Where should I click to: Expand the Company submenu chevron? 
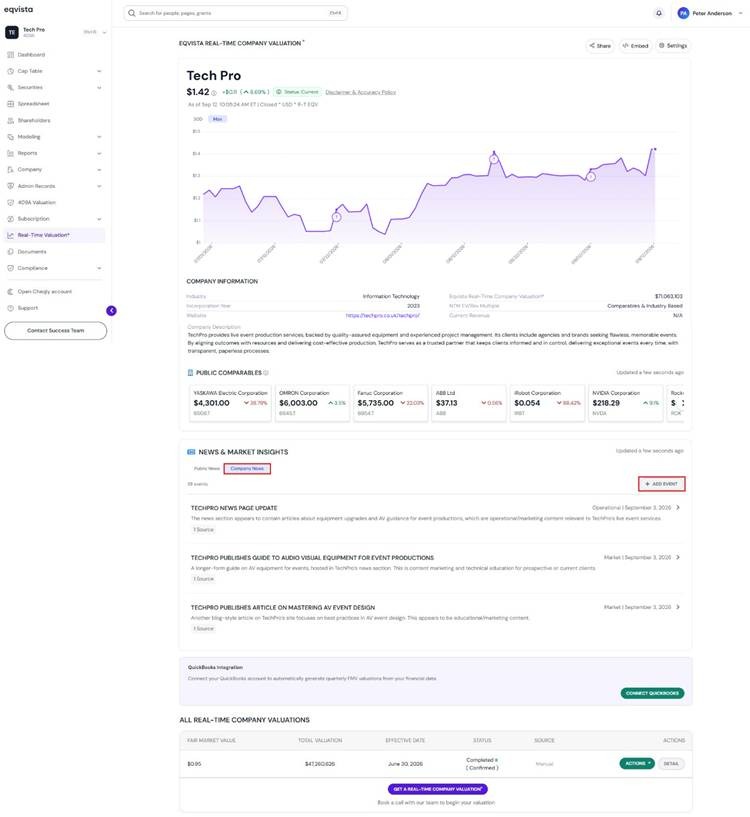(x=99, y=169)
